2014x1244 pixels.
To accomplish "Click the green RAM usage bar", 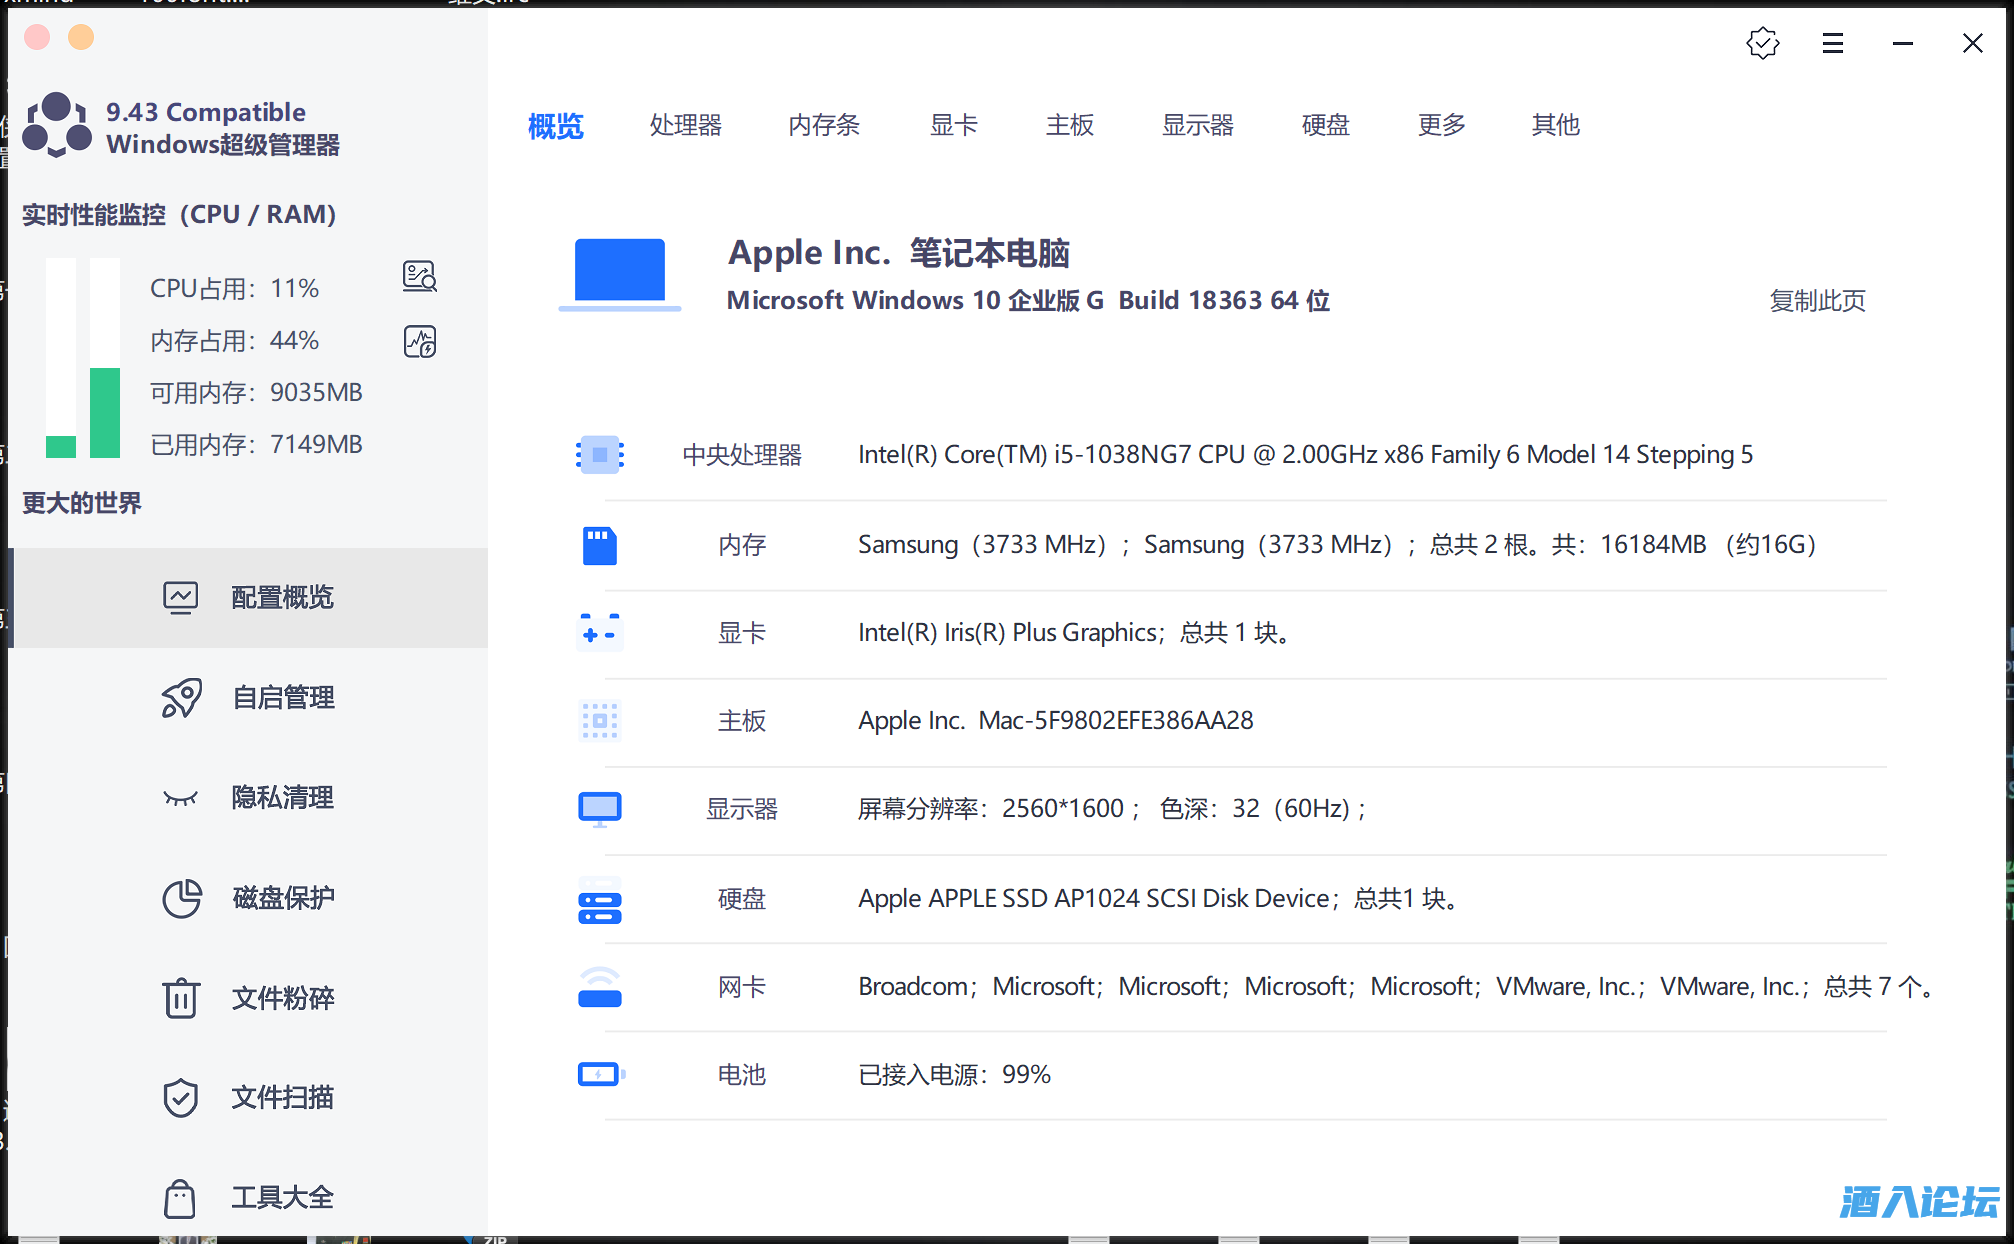I will (104, 412).
